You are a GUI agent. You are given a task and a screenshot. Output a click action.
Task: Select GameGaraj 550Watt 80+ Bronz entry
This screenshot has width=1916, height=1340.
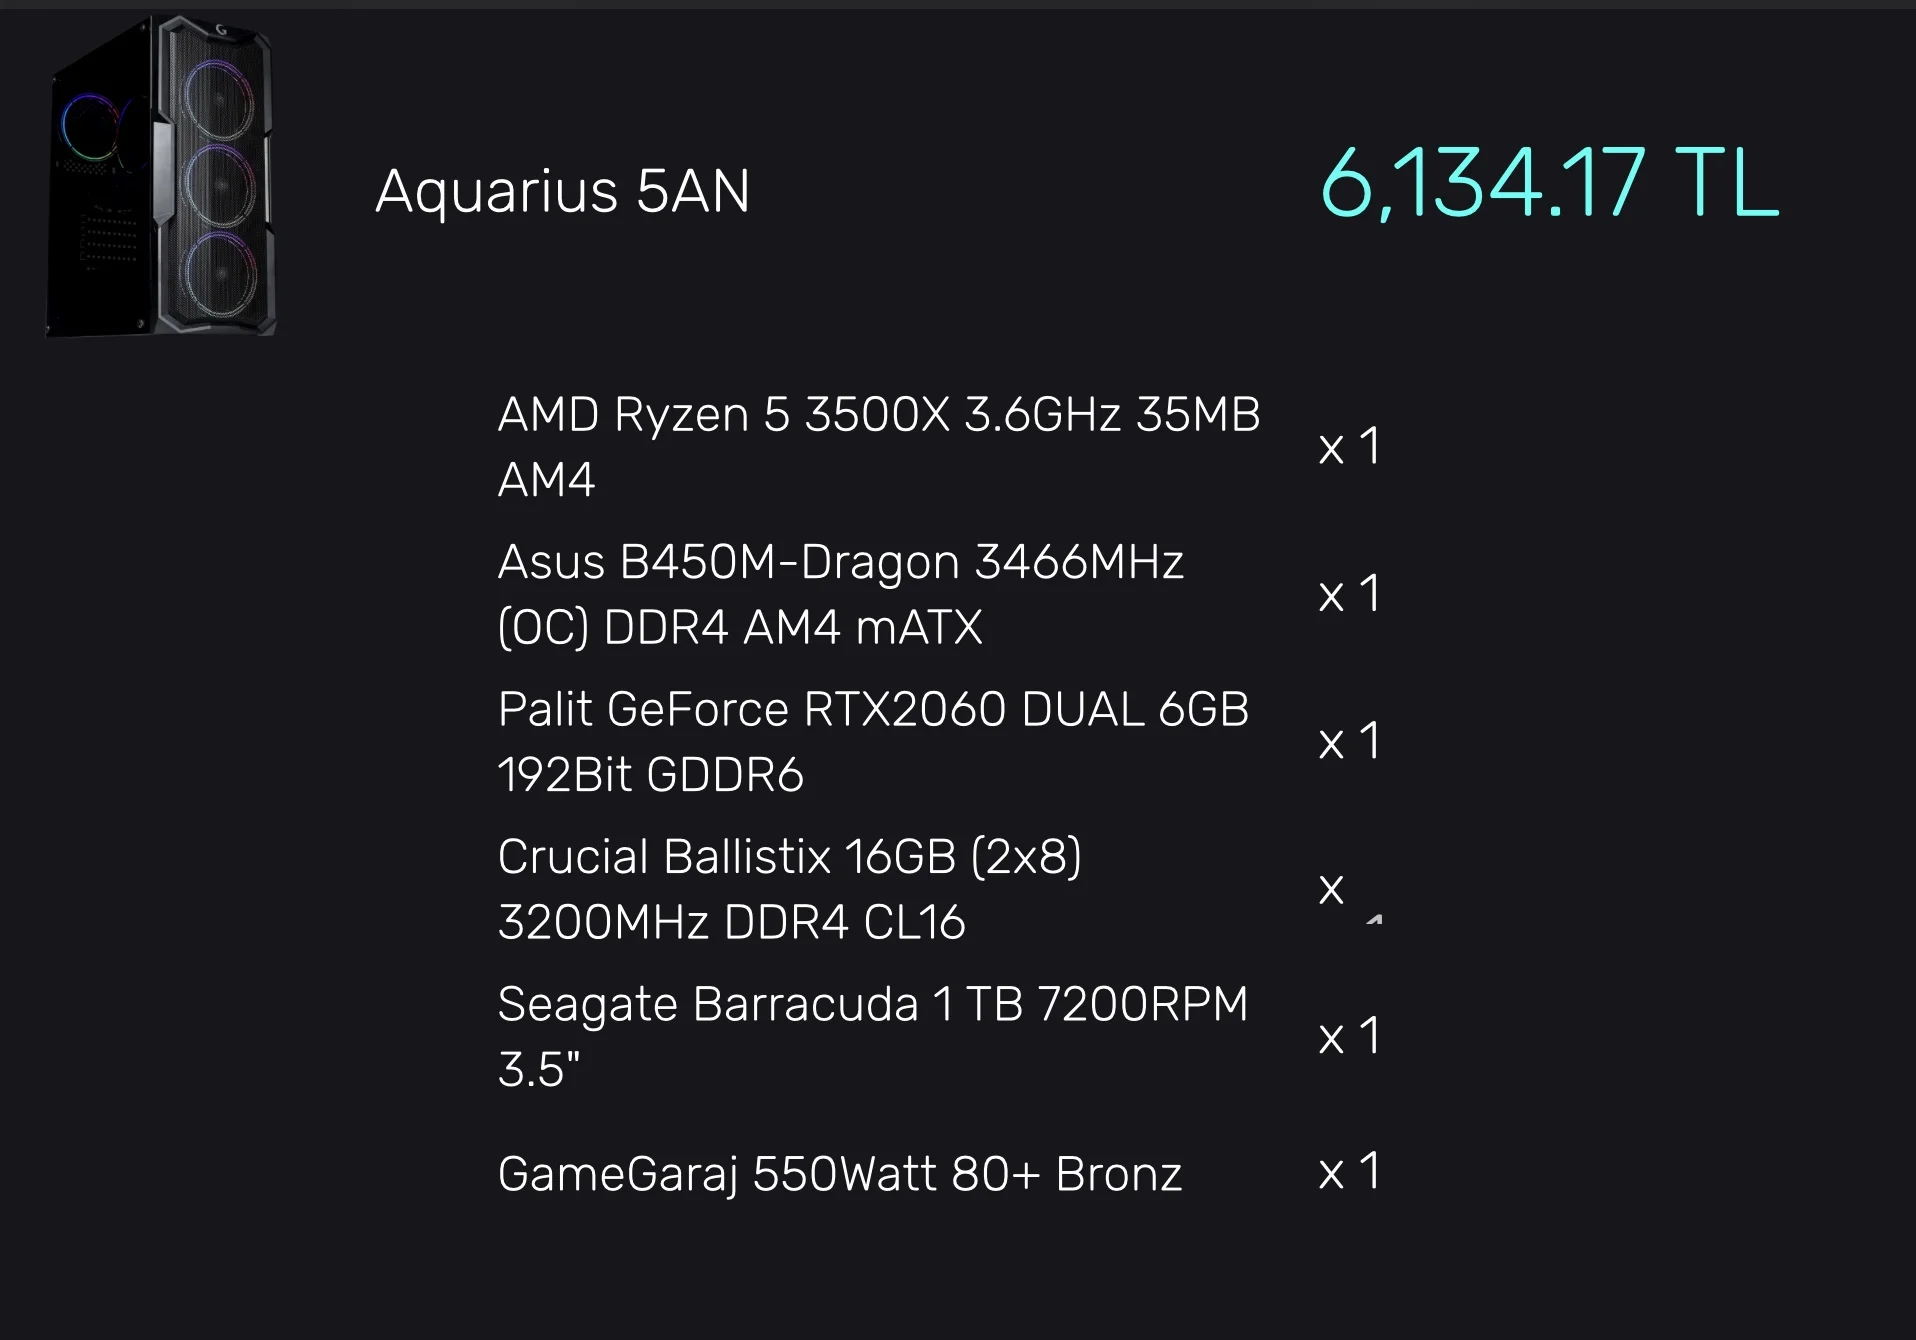tap(840, 1173)
